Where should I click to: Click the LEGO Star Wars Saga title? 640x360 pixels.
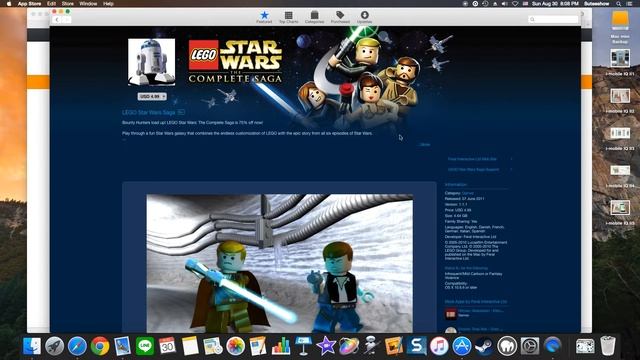(149, 112)
